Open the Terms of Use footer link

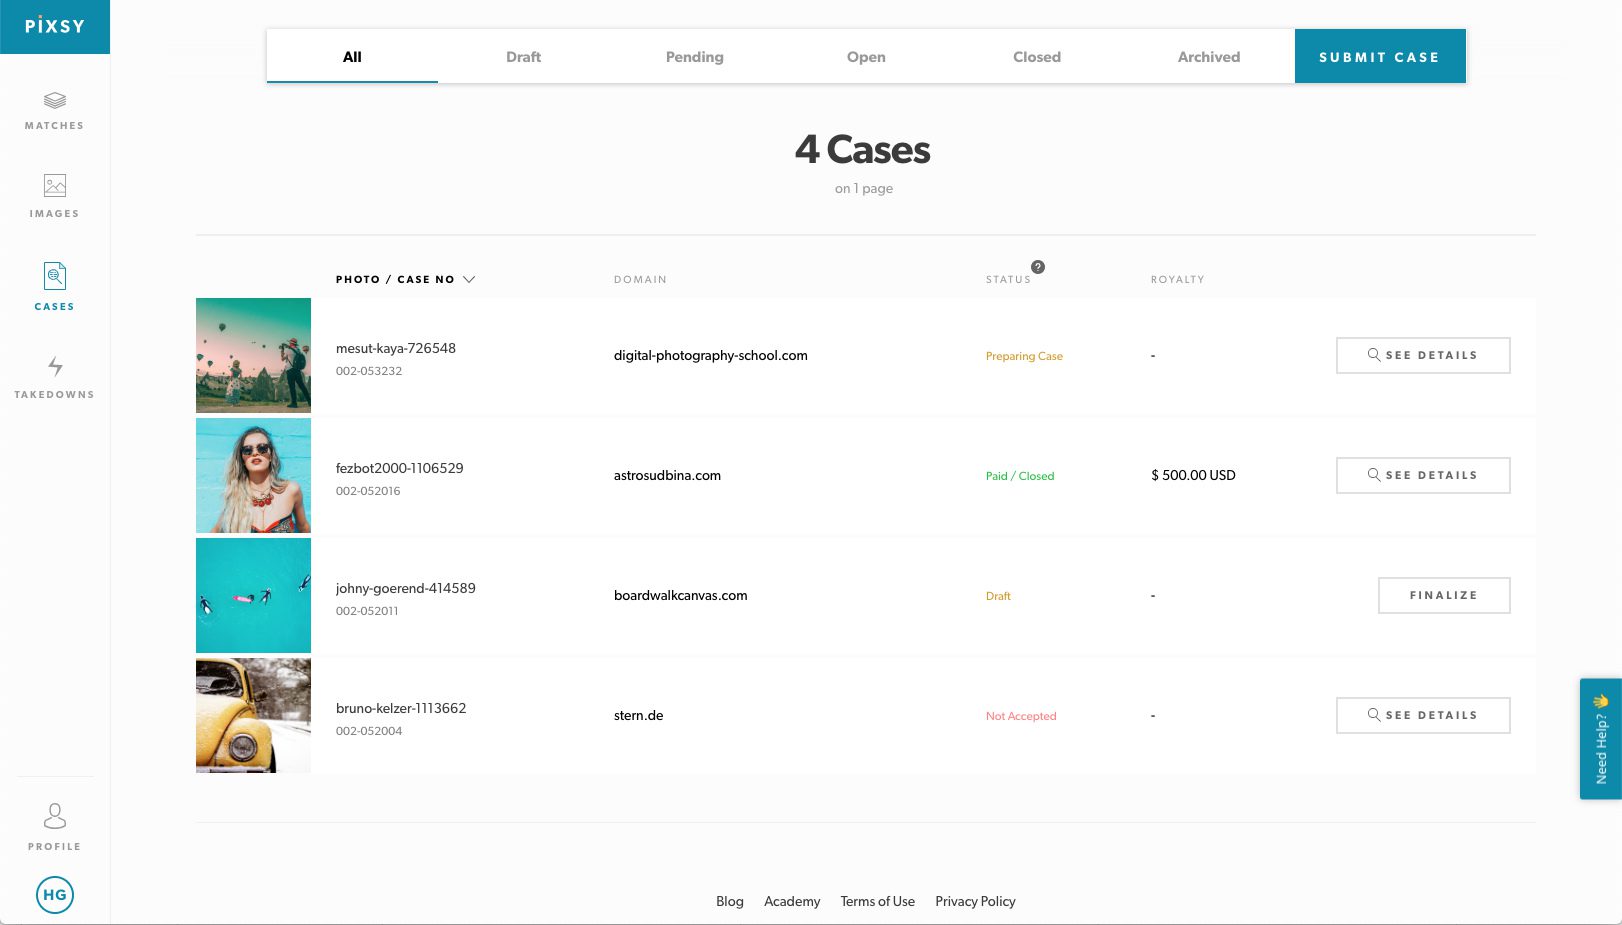click(x=877, y=901)
